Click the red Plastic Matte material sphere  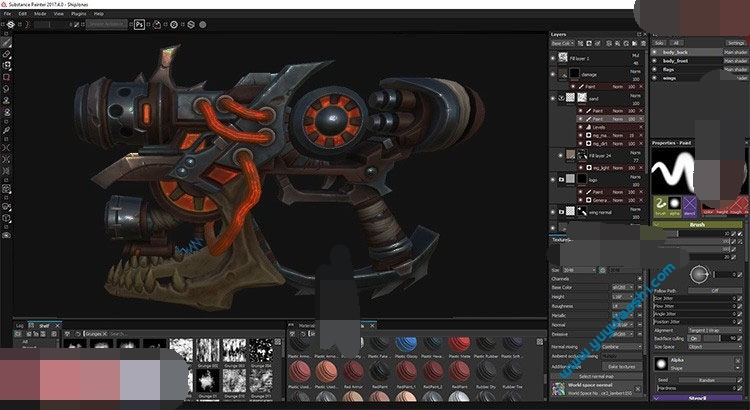(459, 344)
